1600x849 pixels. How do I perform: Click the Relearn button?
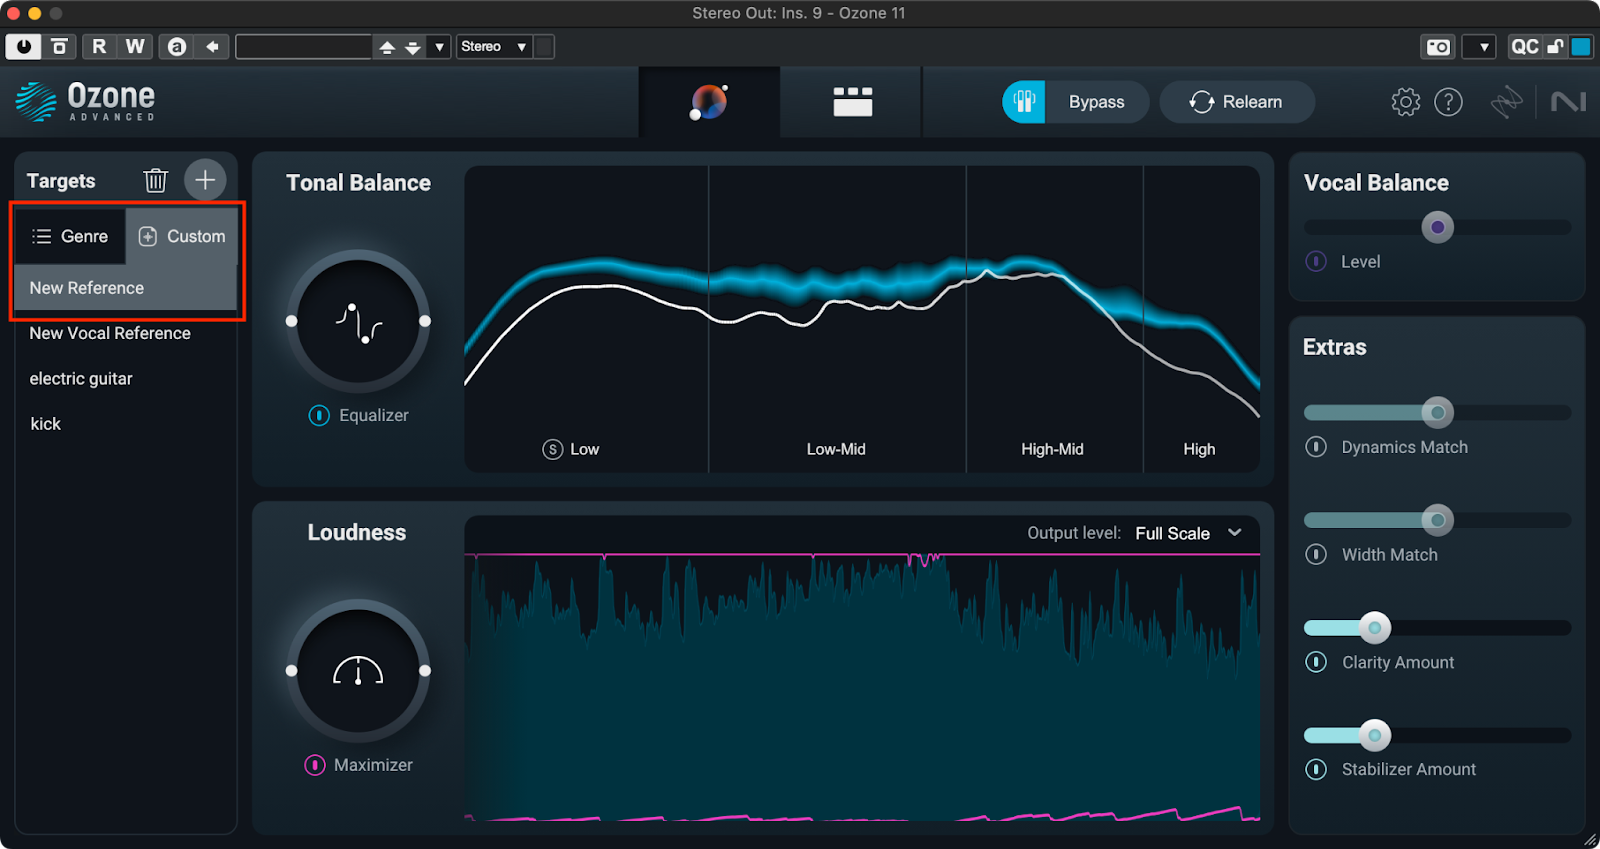coord(1237,102)
